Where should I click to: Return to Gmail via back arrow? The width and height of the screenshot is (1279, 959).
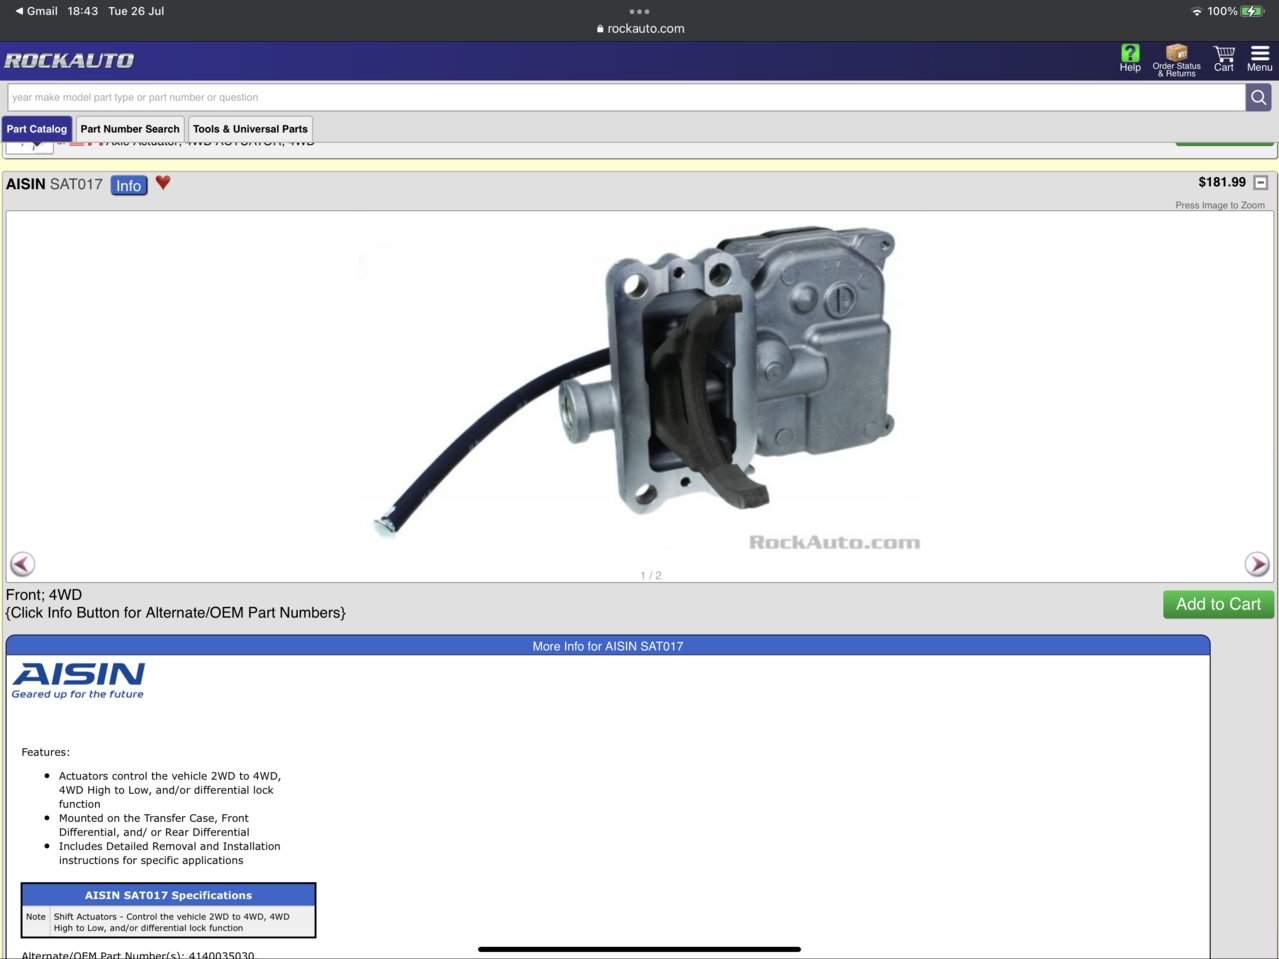pos(36,11)
